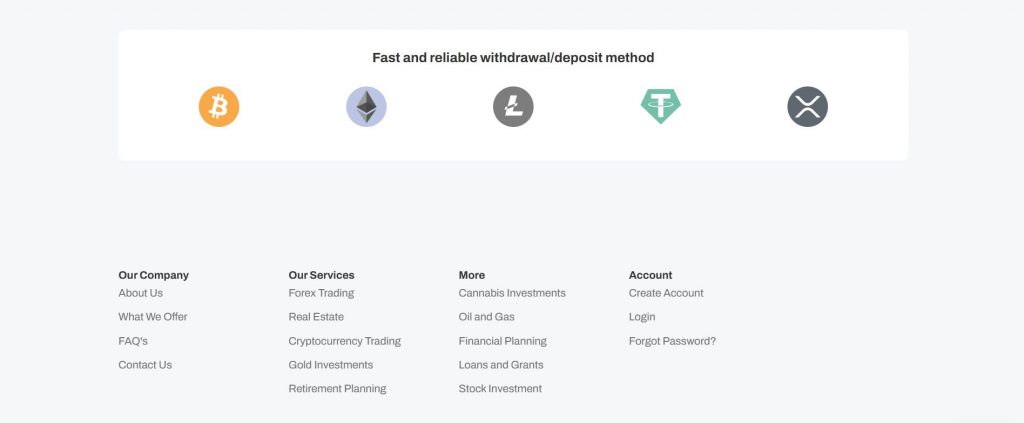The image size is (1024, 423).
Task: Open the About Us link
Action: tap(141, 293)
